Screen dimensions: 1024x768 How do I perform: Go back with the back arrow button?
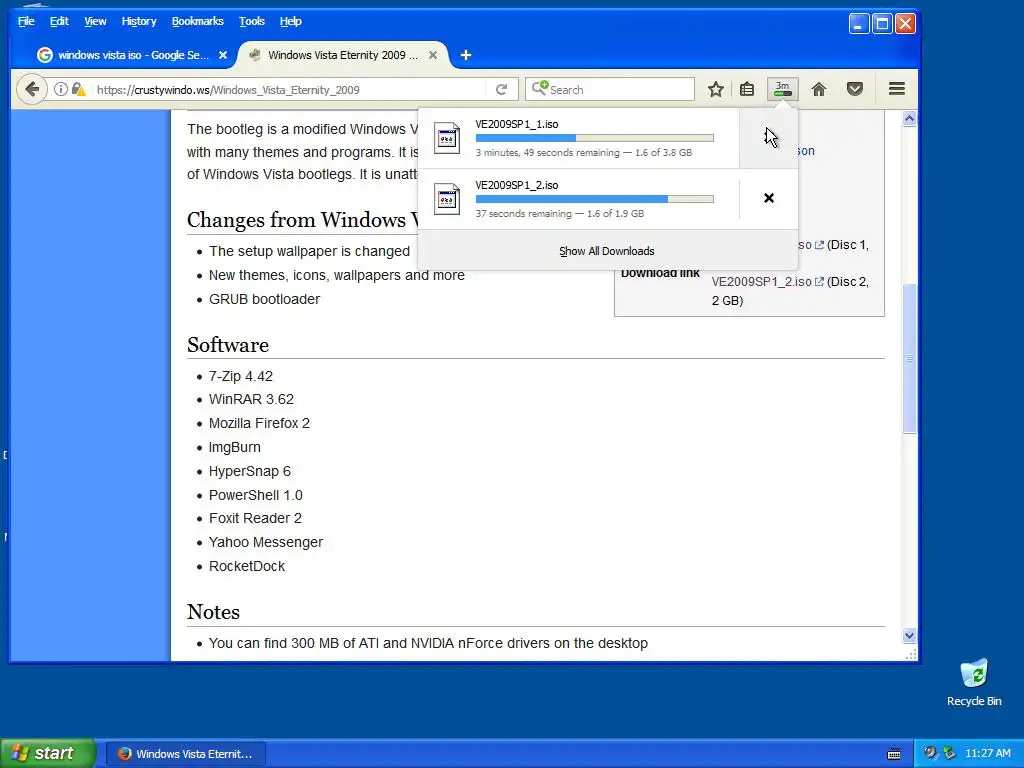(x=31, y=89)
